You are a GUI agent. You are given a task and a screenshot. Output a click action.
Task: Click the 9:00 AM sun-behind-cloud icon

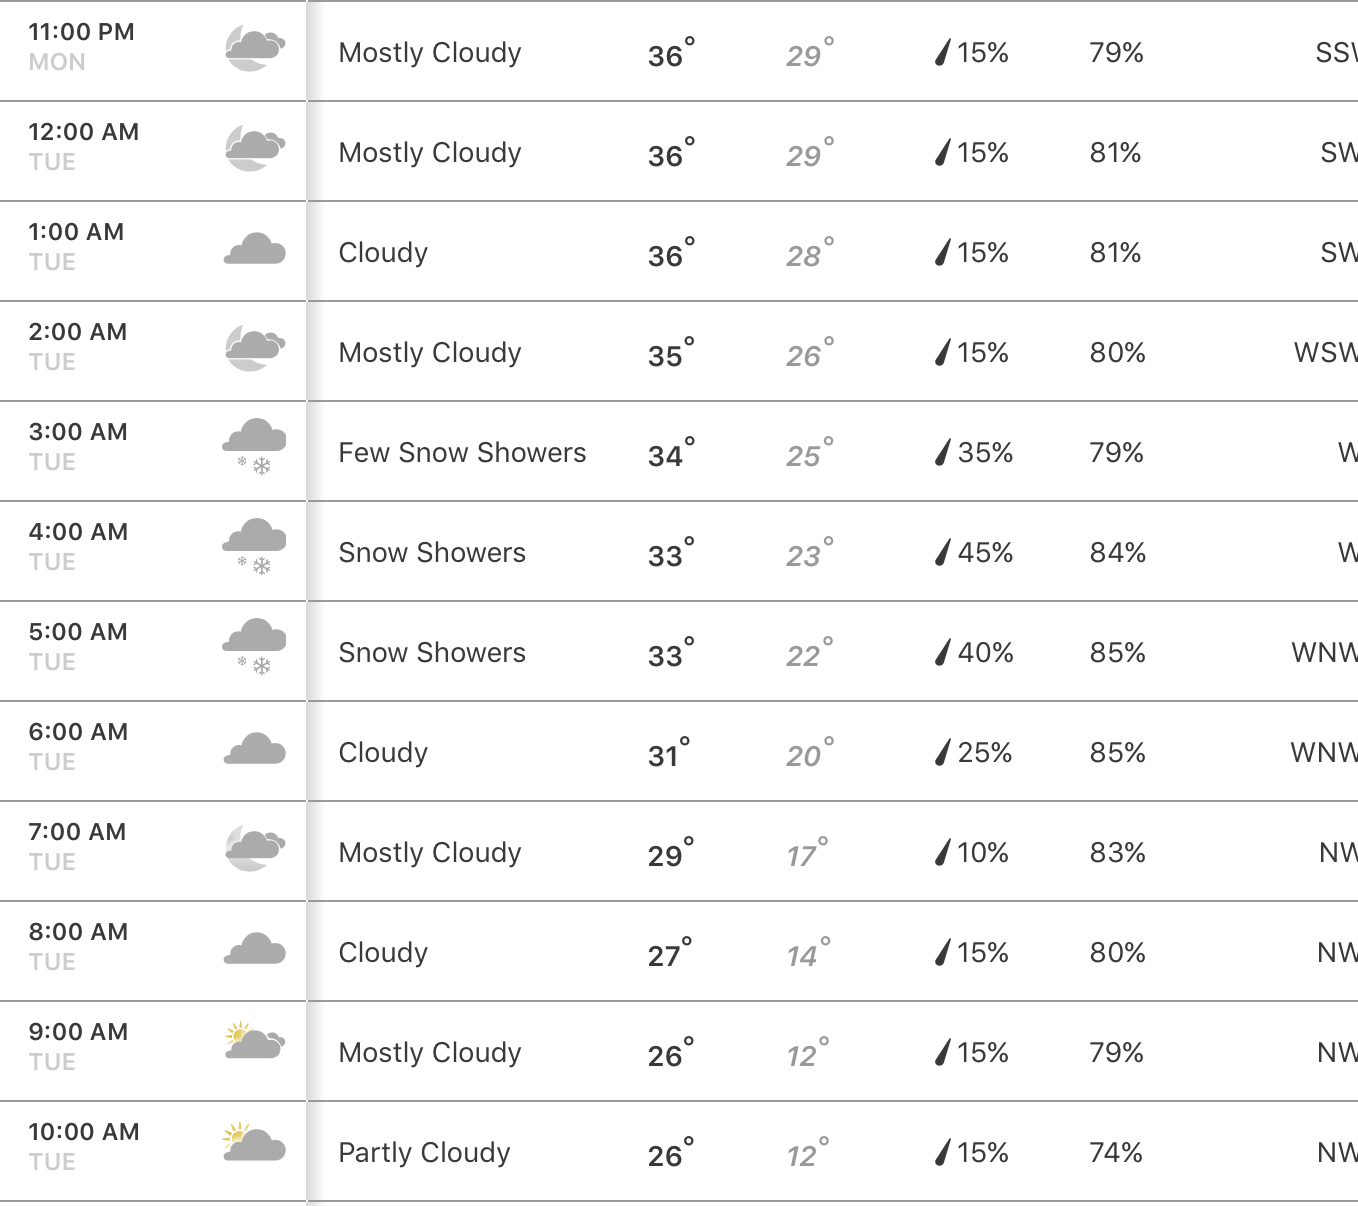pyautogui.click(x=255, y=1041)
